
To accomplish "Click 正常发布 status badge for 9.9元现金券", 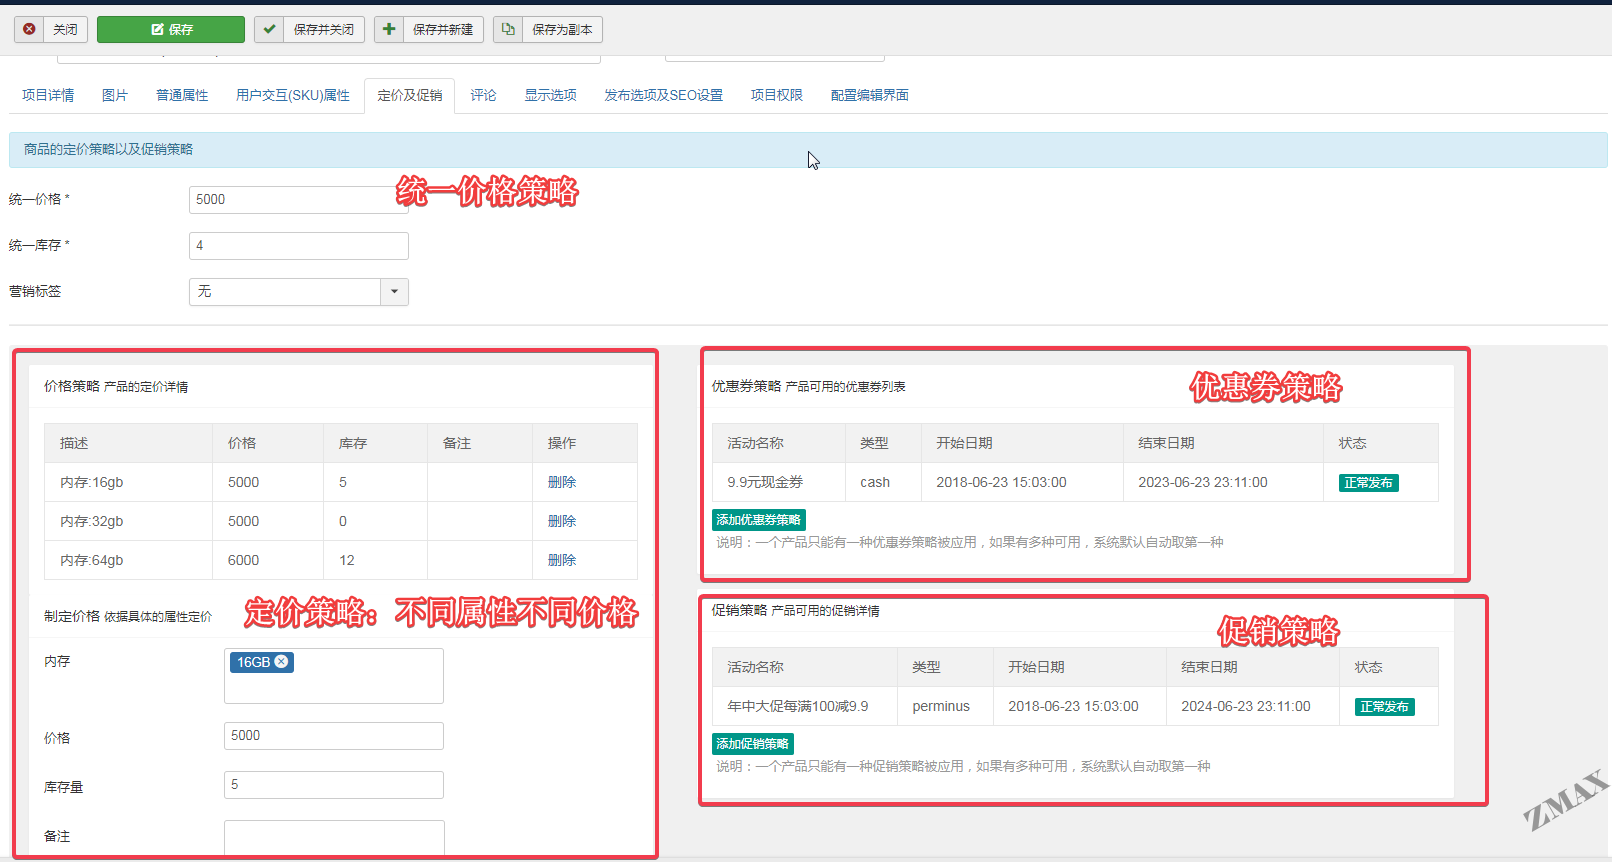I will click(x=1368, y=483).
